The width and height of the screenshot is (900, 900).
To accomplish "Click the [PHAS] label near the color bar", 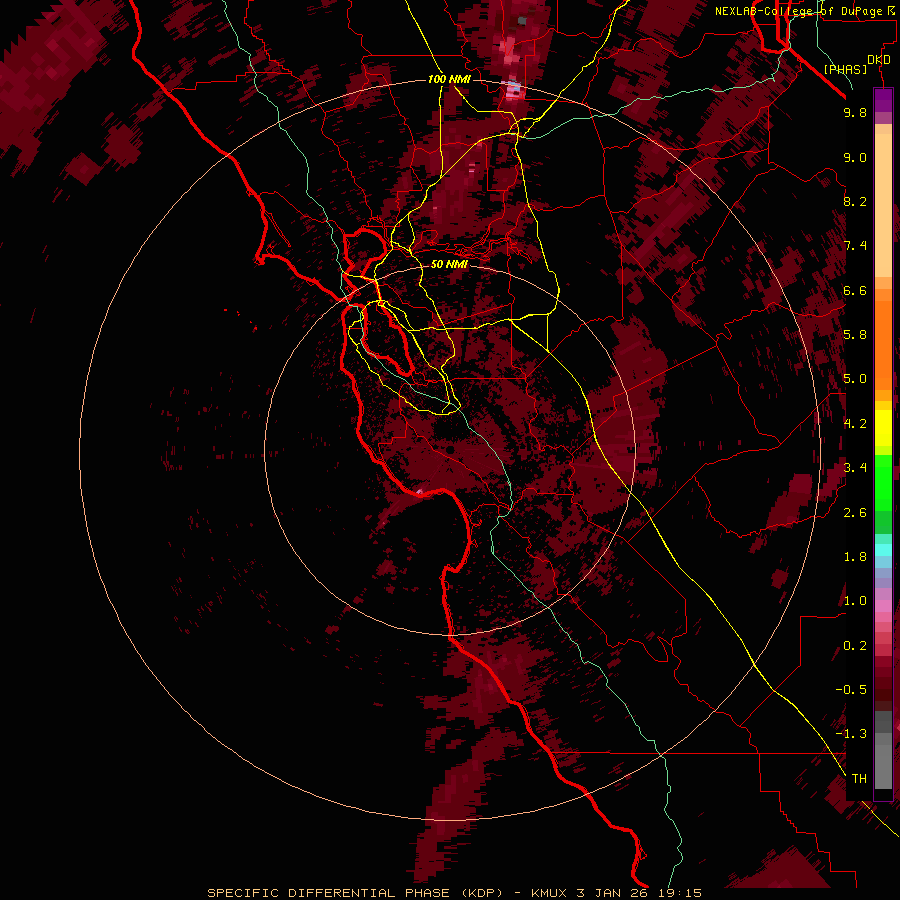I will [845, 69].
